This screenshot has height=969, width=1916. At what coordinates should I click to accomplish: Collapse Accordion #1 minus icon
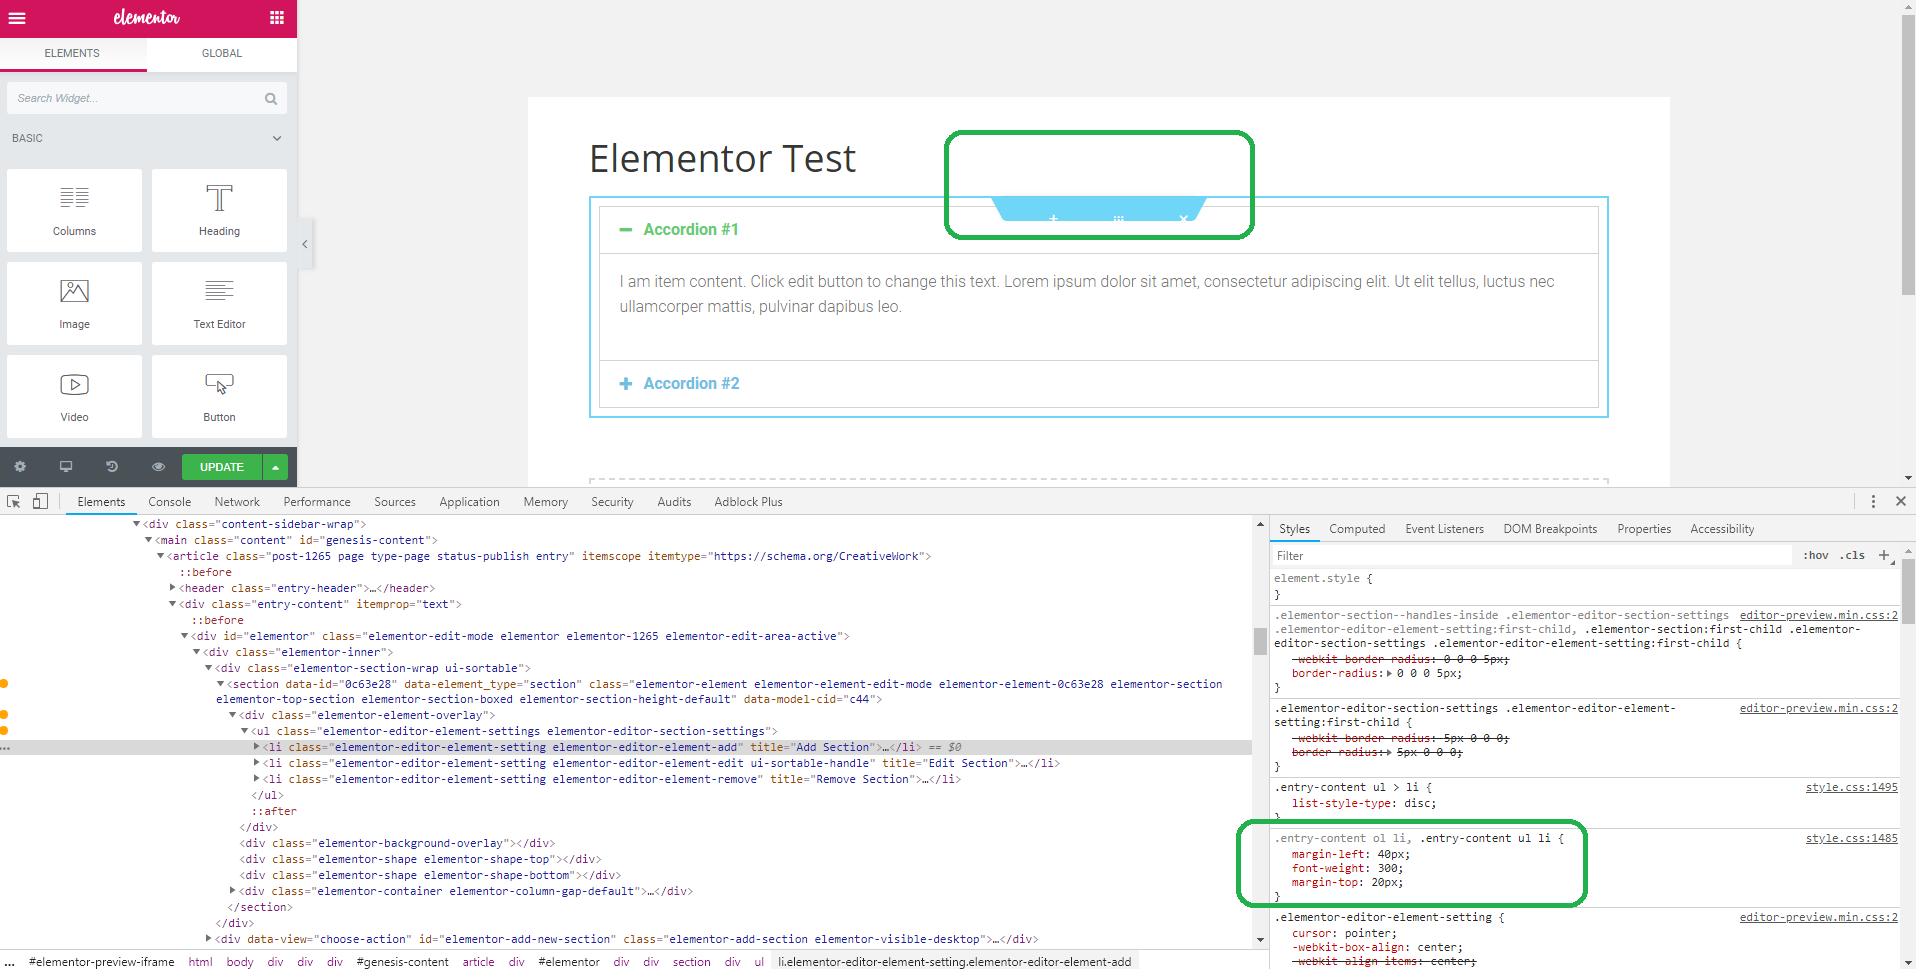point(626,230)
